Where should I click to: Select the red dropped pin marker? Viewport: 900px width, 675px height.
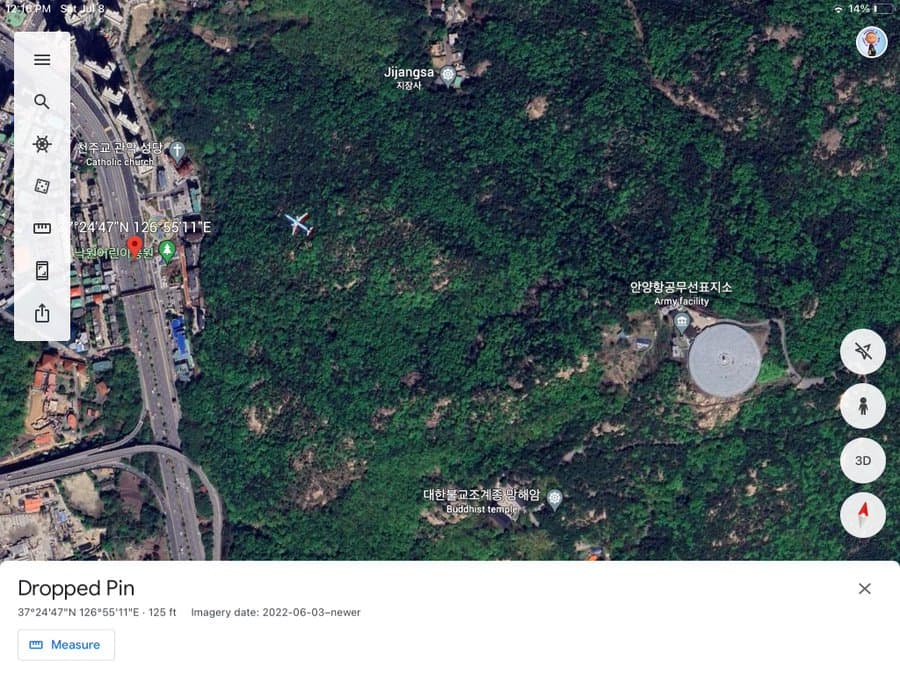[x=134, y=247]
